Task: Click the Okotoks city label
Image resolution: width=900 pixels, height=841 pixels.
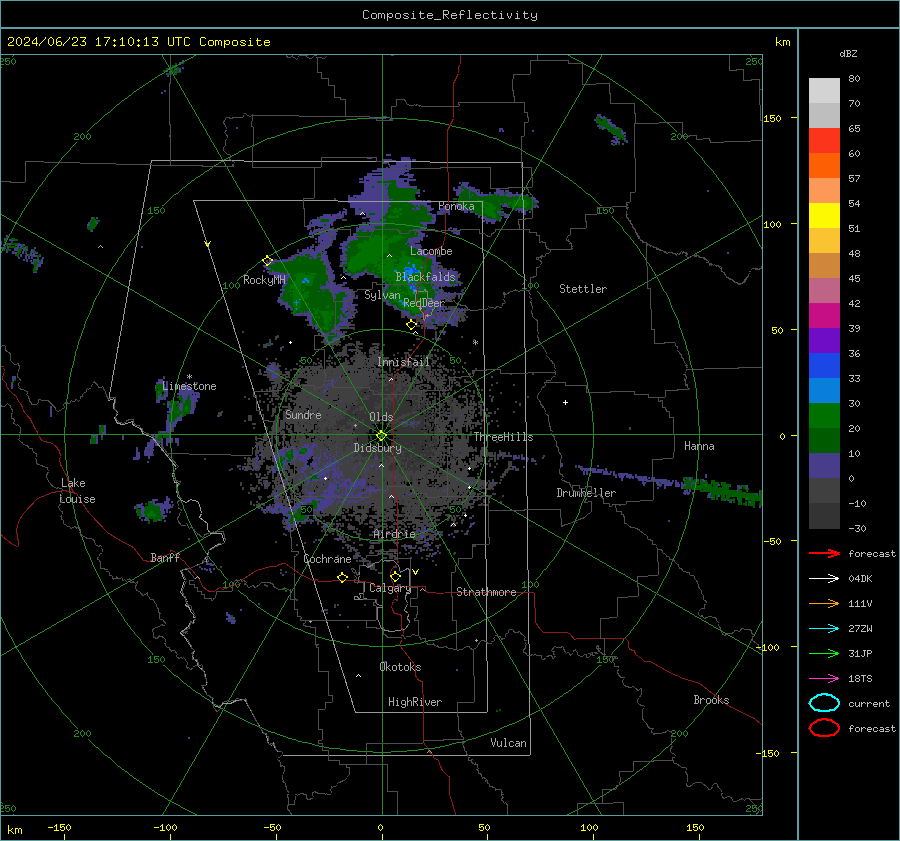Action: (x=400, y=666)
